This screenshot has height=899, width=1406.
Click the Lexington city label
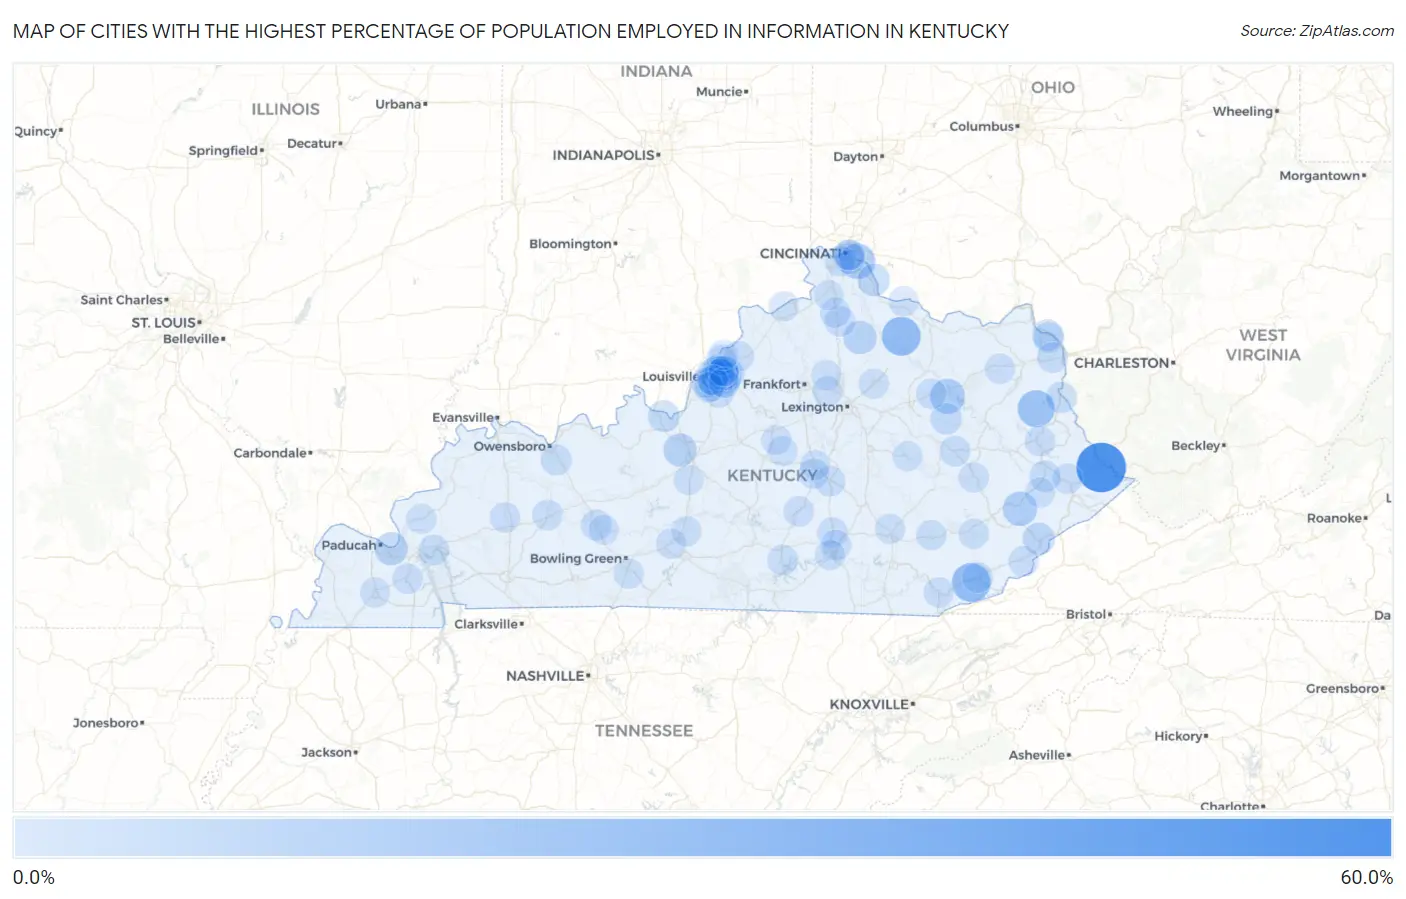pyautogui.click(x=813, y=407)
